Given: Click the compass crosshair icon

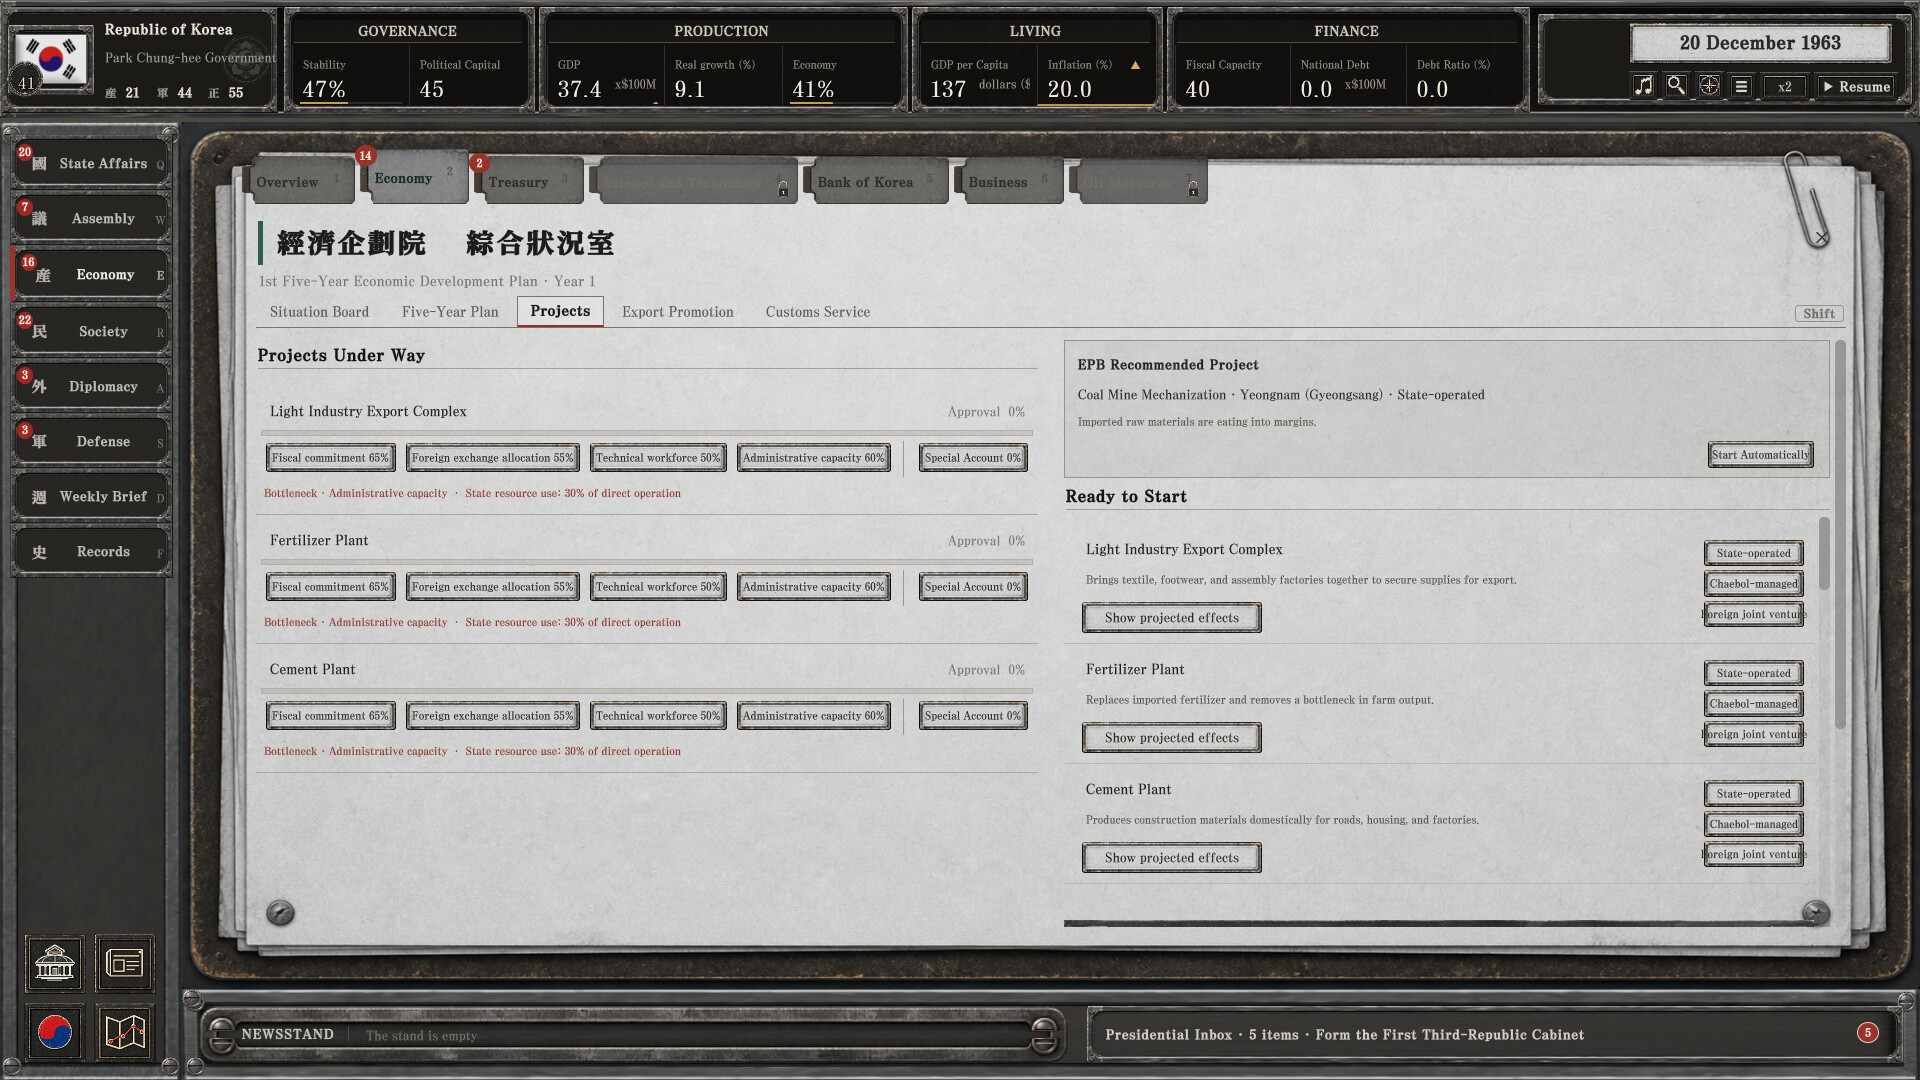Looking at the screenshot, I should click(1709, 86).
